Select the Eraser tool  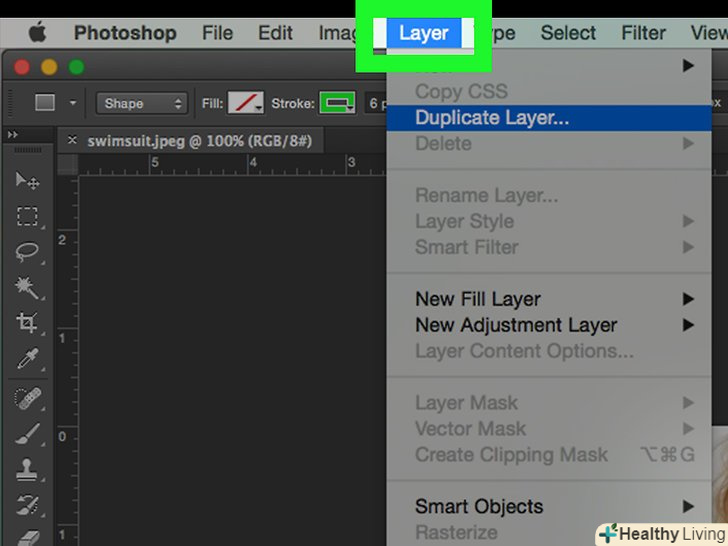coord(27,538)
